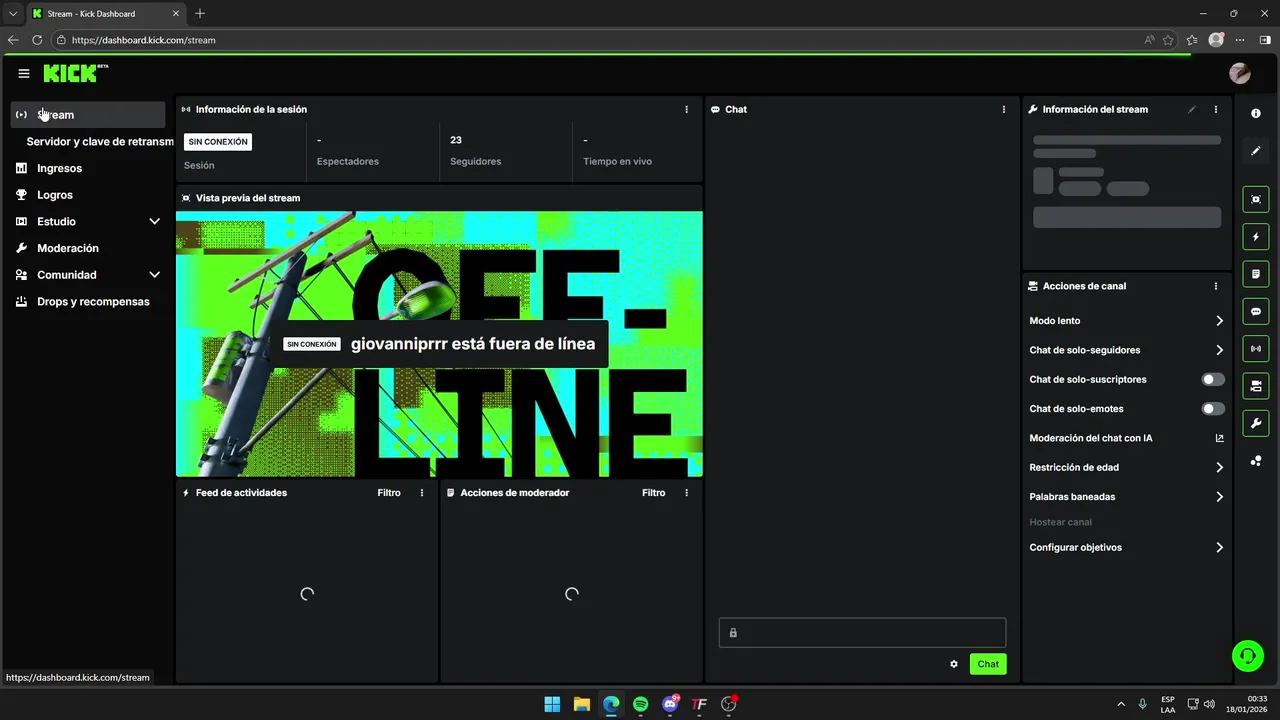Toggle Chat de solo-suscriptores switch
This screenshot has height=720, width=1280.
point(1213,380)
